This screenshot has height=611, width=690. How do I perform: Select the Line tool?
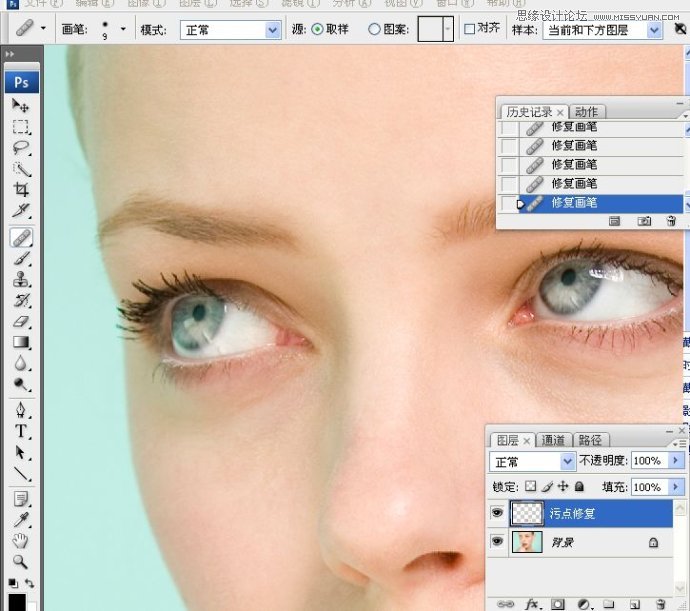(20, 474)
